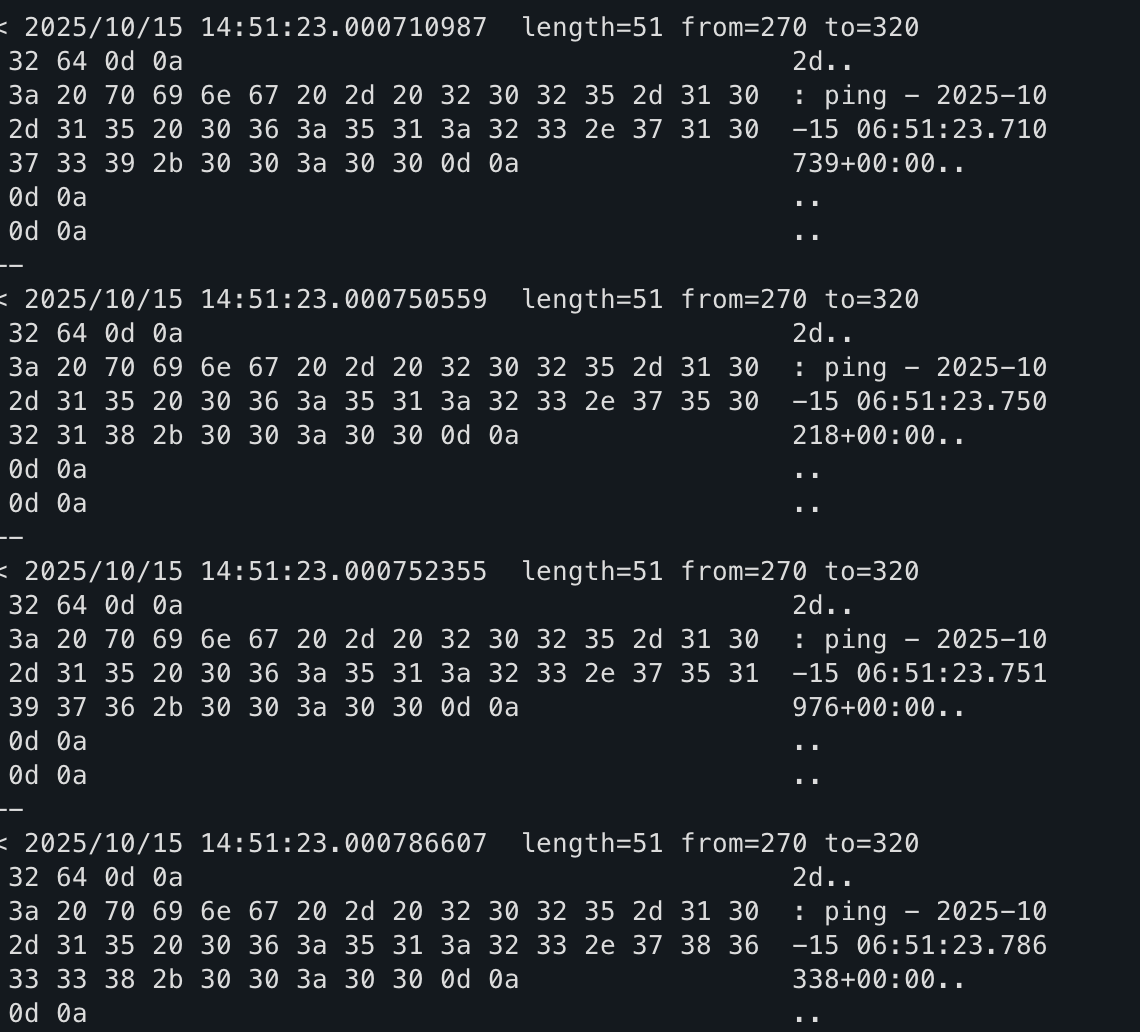Click the decoded text "-15 06:51:23.750"
Viewport: 1140px width, 1032px height.
919,401
